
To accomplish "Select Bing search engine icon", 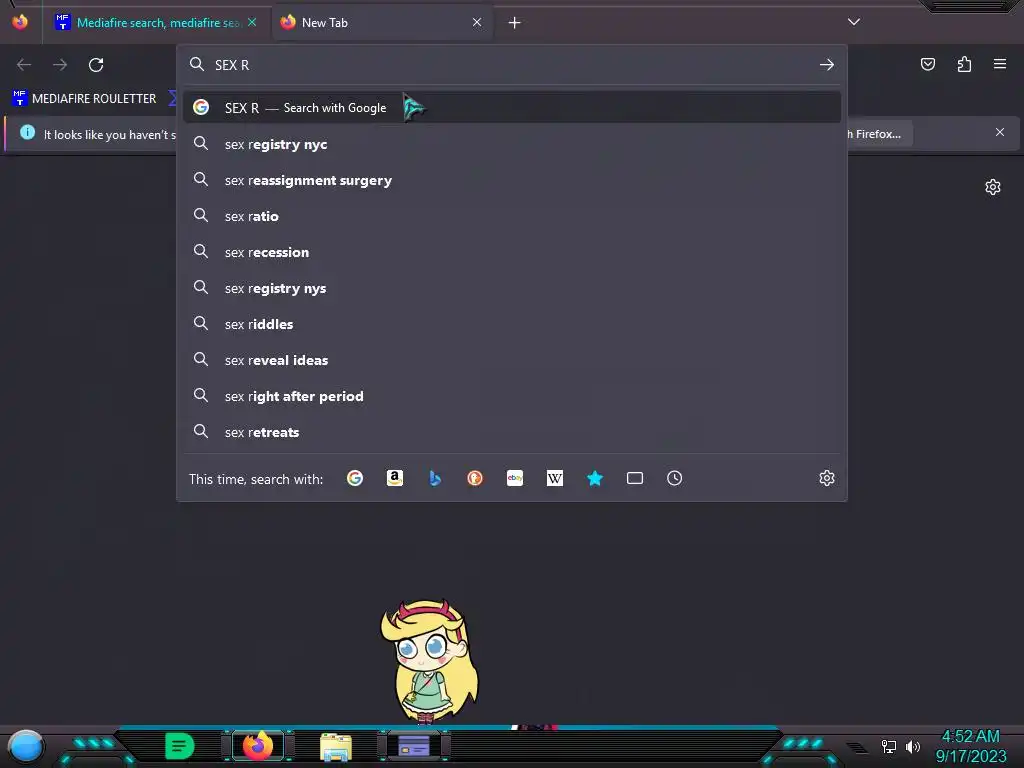I will click(x=435, y=478).
